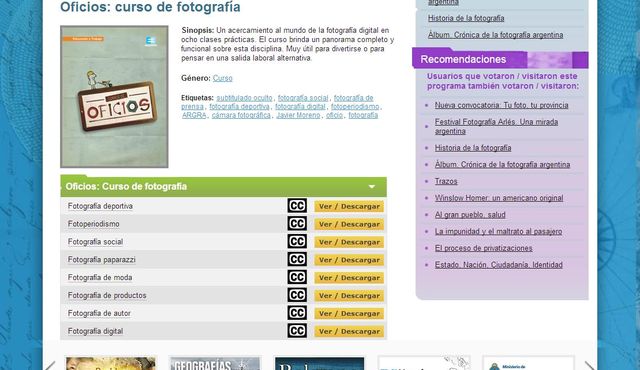Click the Recomendaciones section header
640x370 pixels.
(500, 60)
